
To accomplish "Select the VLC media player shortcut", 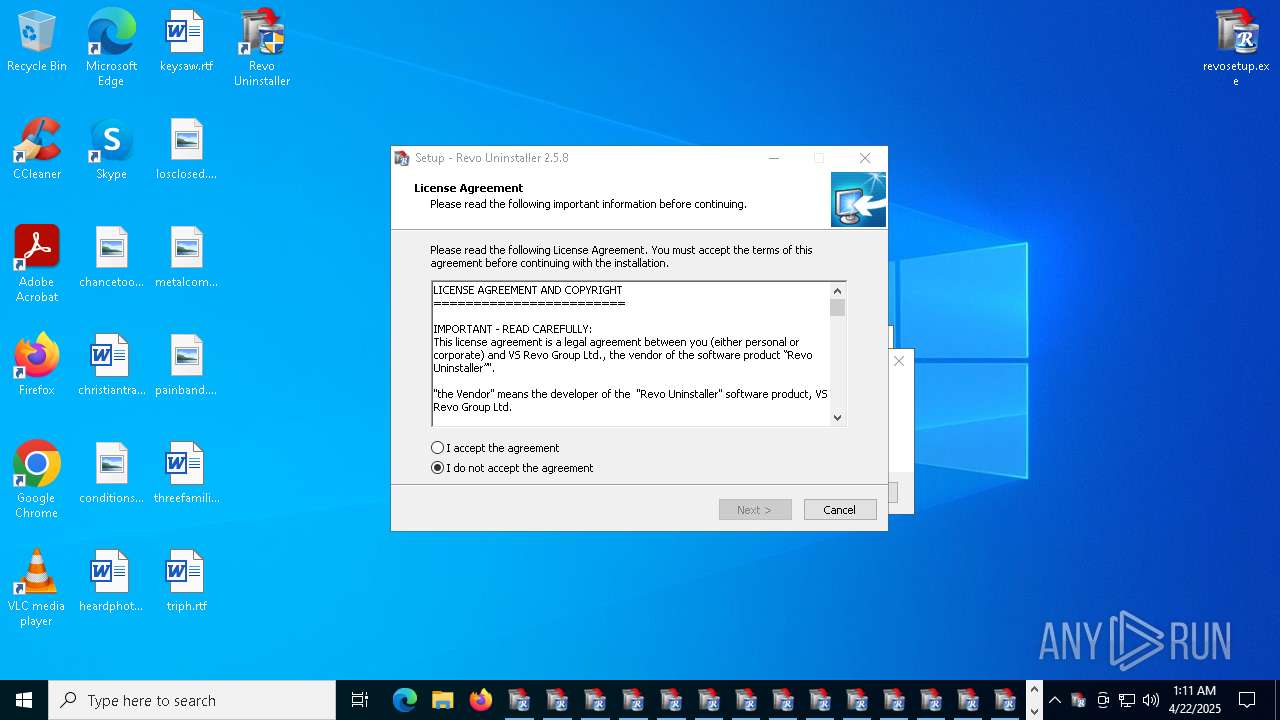I will [x=37, y=588].
